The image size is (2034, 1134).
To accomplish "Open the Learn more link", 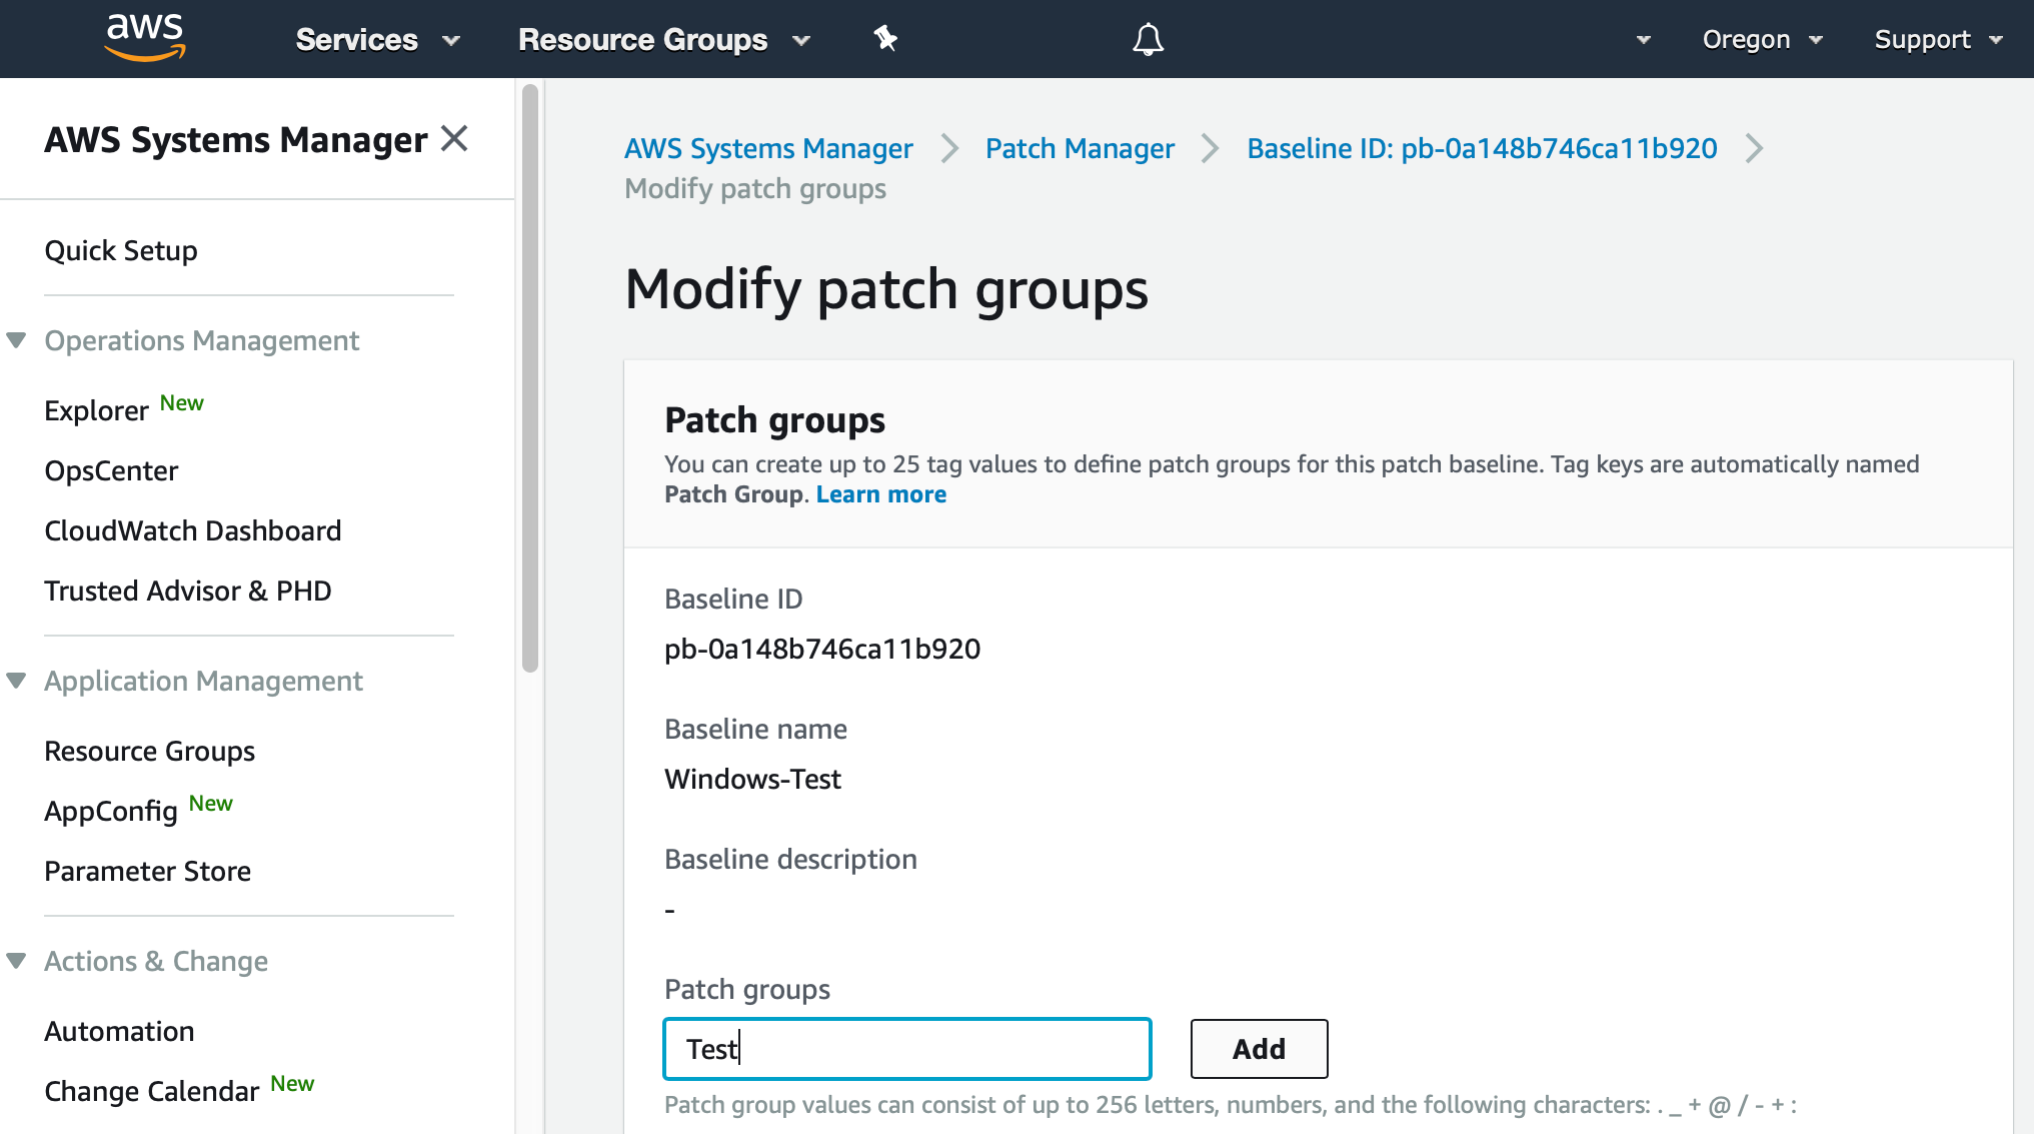I will (x=880, y=493).
